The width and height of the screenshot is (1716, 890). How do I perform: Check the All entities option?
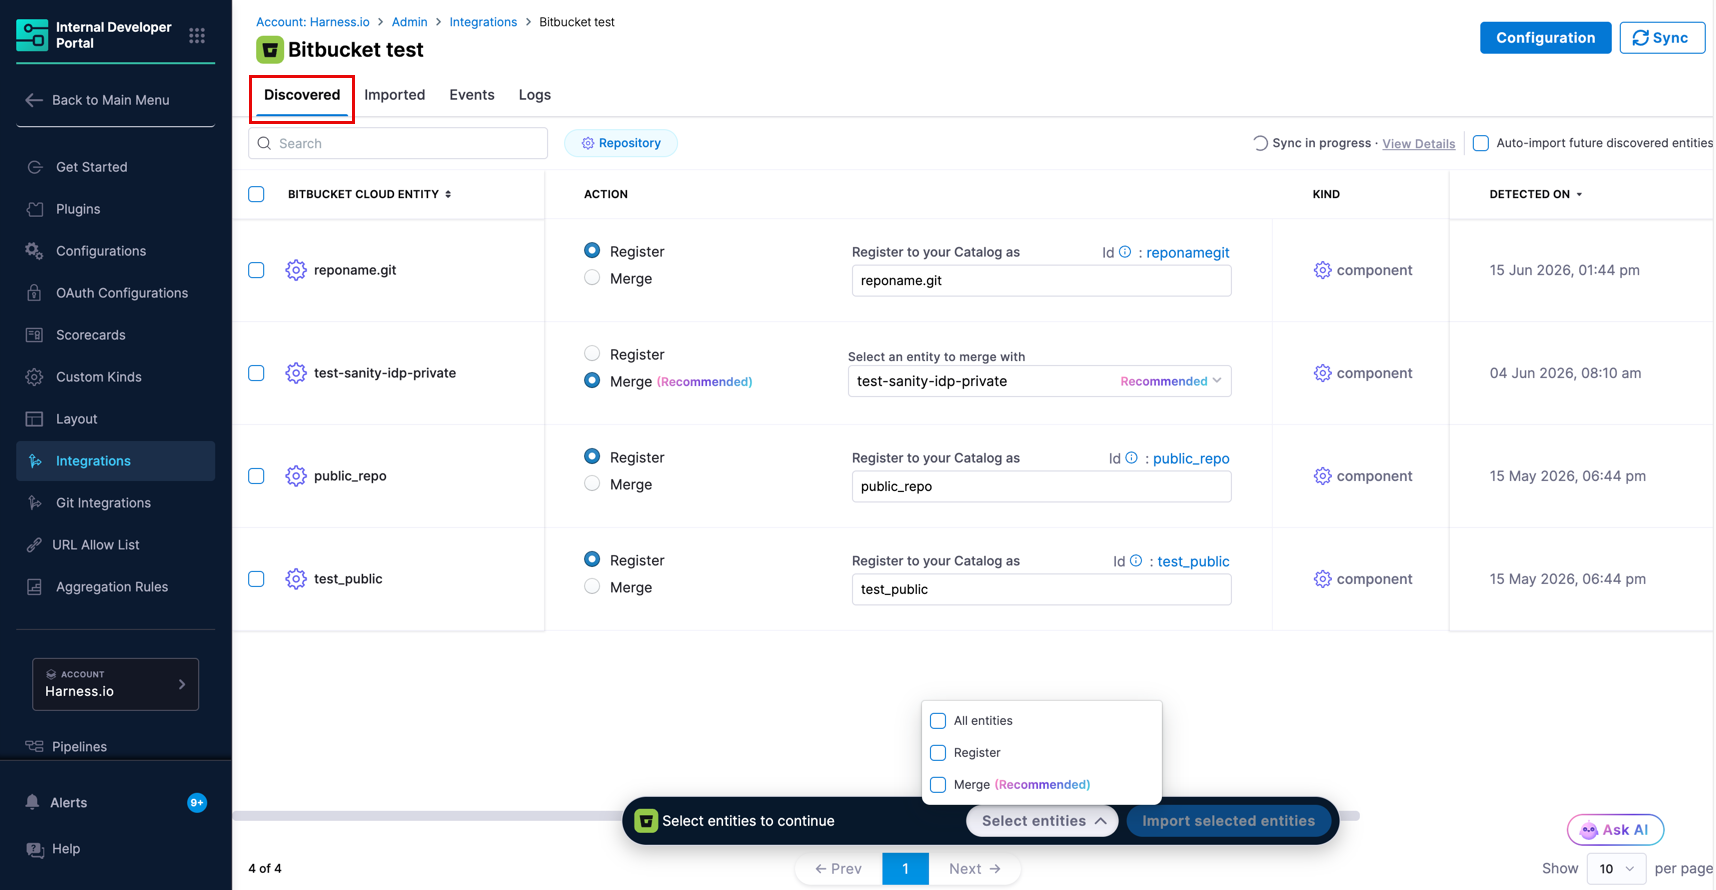(x=938, y=721)
